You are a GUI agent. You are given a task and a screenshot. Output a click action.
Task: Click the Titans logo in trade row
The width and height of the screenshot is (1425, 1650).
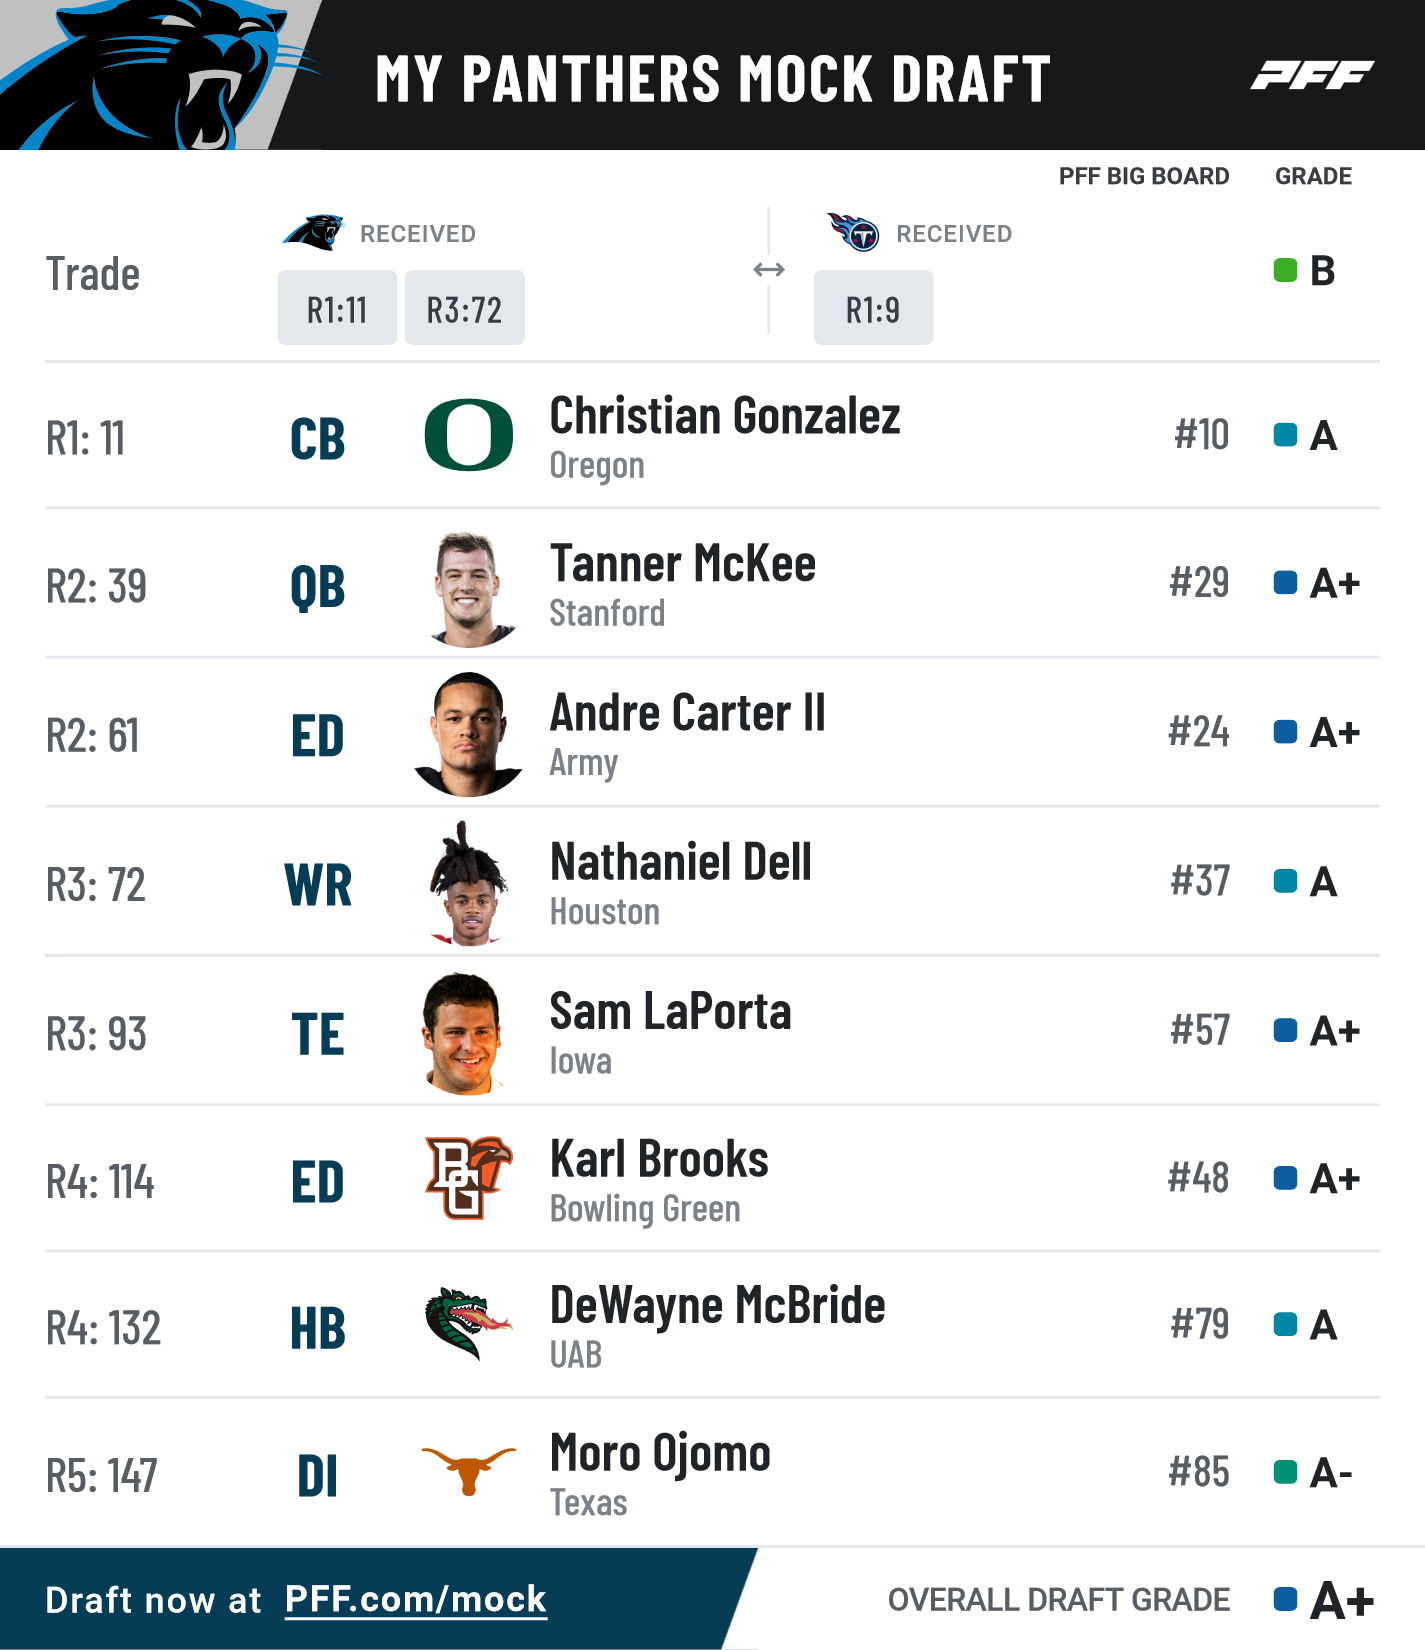pyautogui.click(x=853, y=232)
